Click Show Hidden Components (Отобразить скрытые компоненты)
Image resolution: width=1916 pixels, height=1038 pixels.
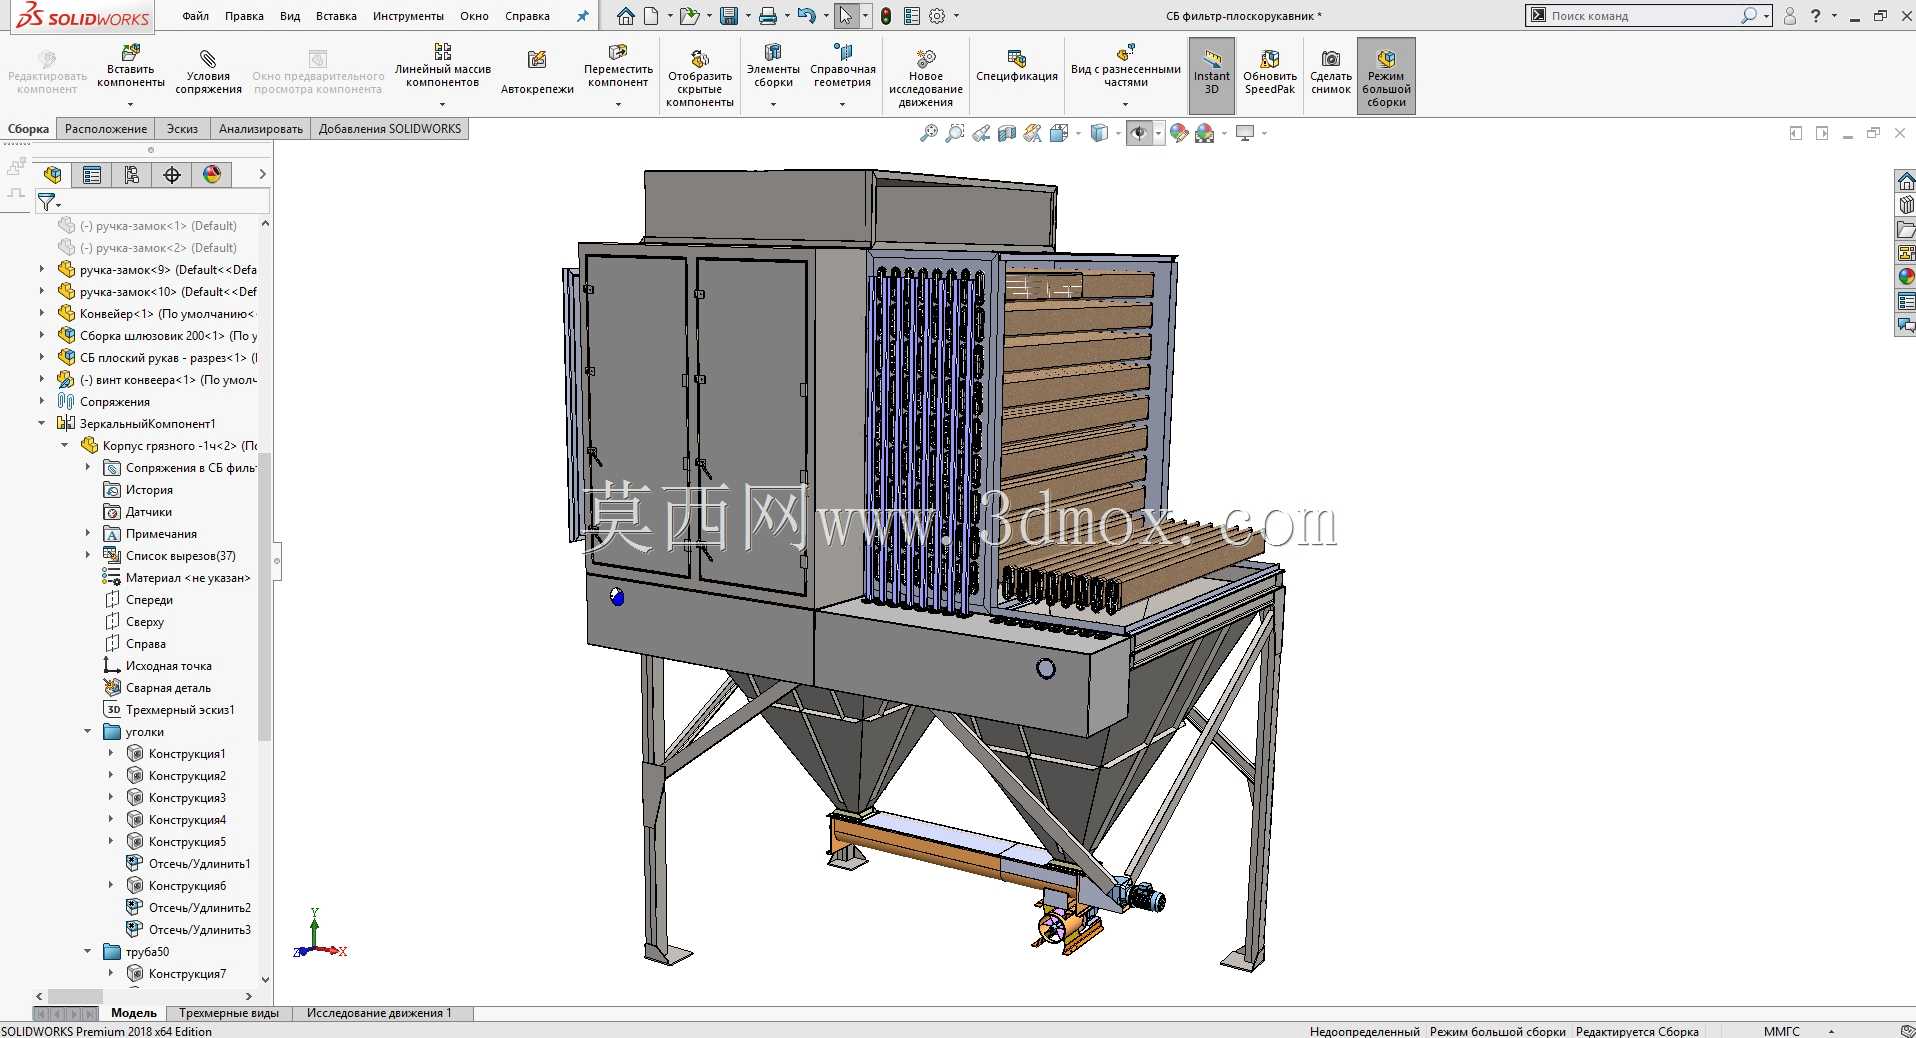[700, 78]
